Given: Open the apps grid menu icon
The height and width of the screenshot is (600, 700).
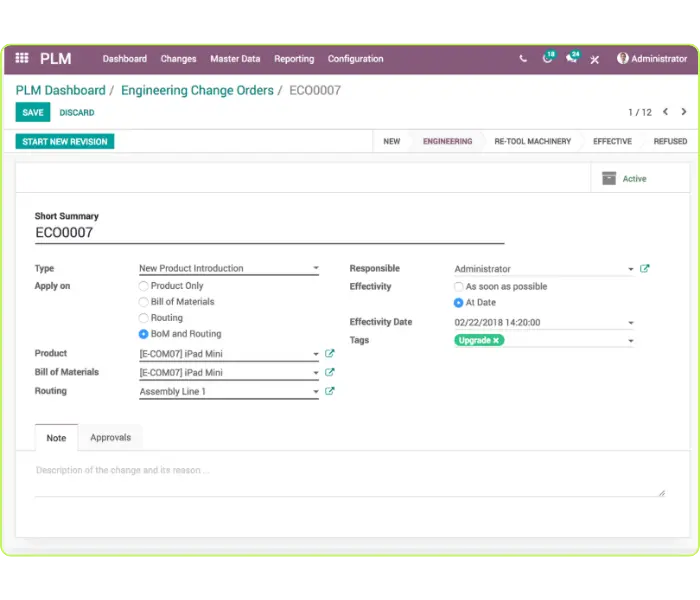Looking at the screenshot, I should coord(22,58).
